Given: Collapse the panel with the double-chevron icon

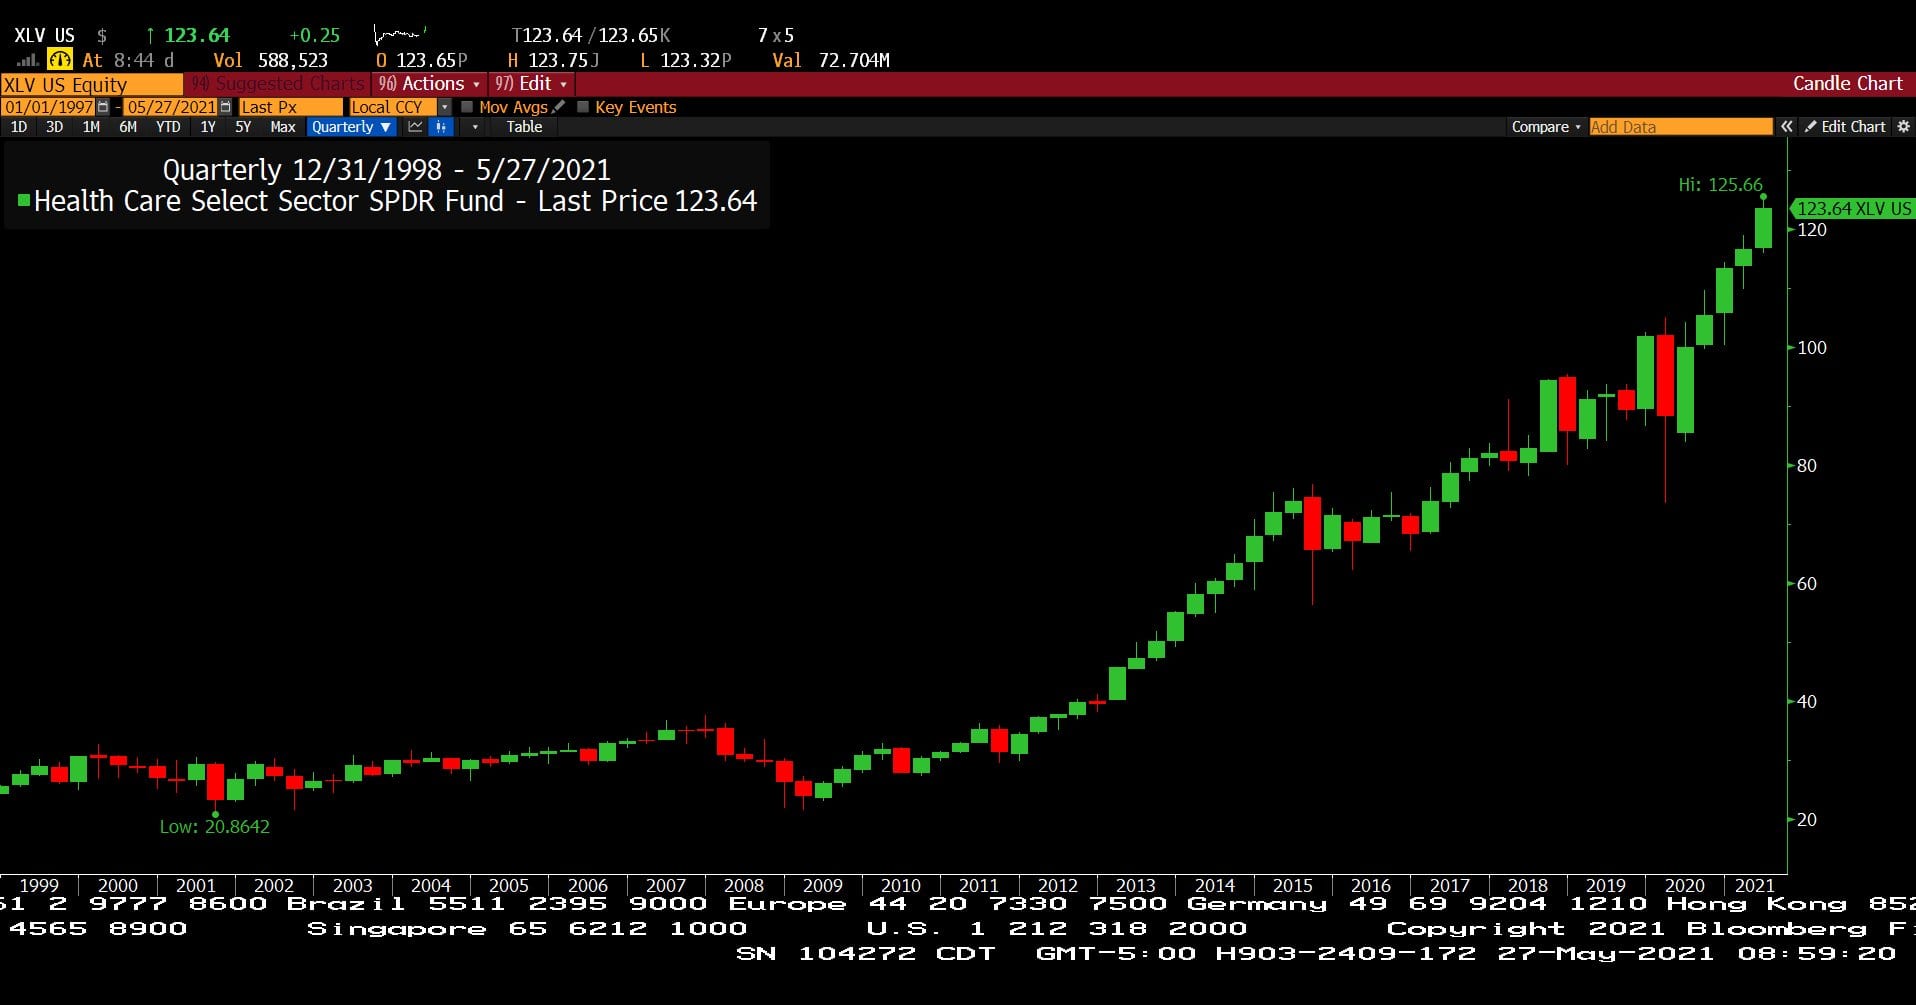Looking at the screenshot, I should 1786,127.
